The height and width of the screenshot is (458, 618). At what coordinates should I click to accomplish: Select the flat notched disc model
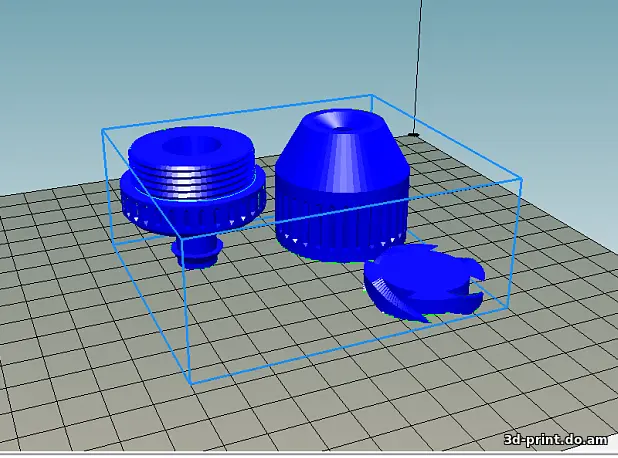pos(423,283)
